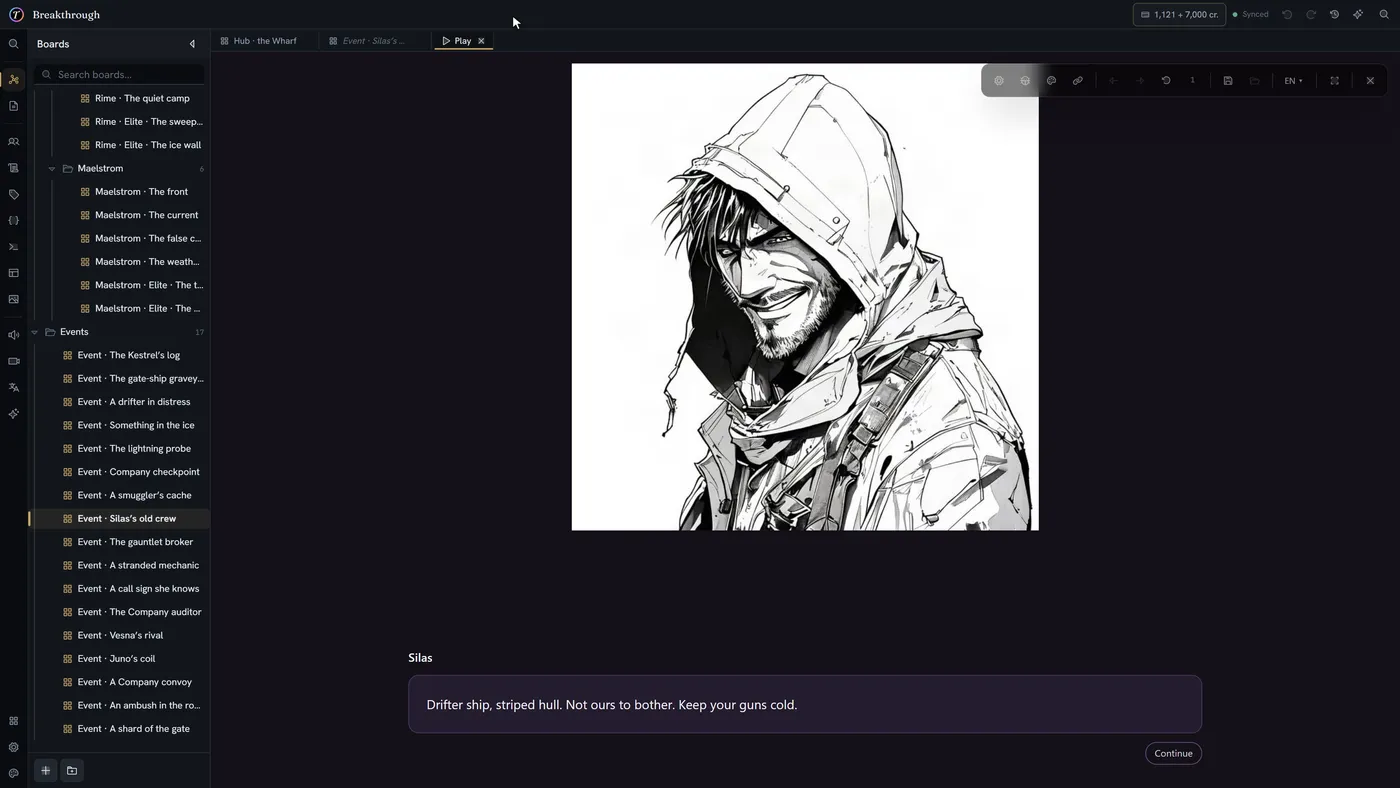Open the translation icon in the left rail
Image resolution: width=1400 pixels, height=788 pixels.
click(13, 387)
